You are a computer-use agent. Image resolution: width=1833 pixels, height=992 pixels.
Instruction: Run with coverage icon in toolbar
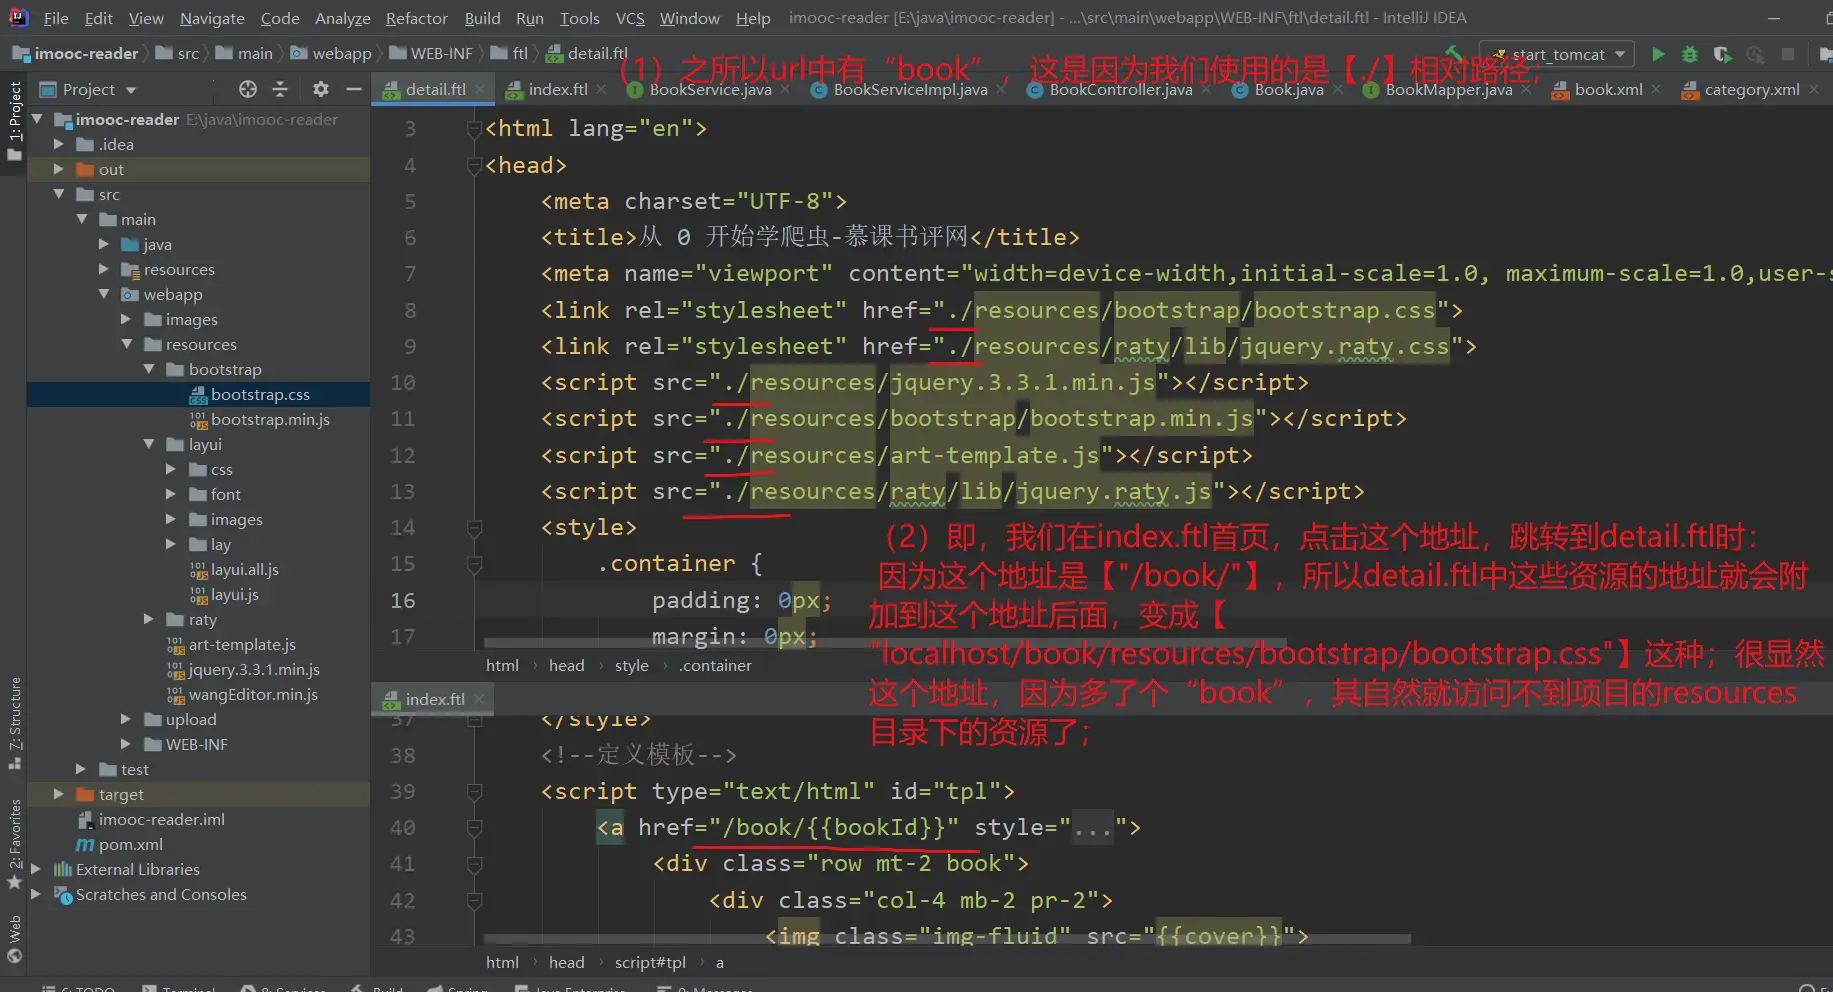(1722, 54)
